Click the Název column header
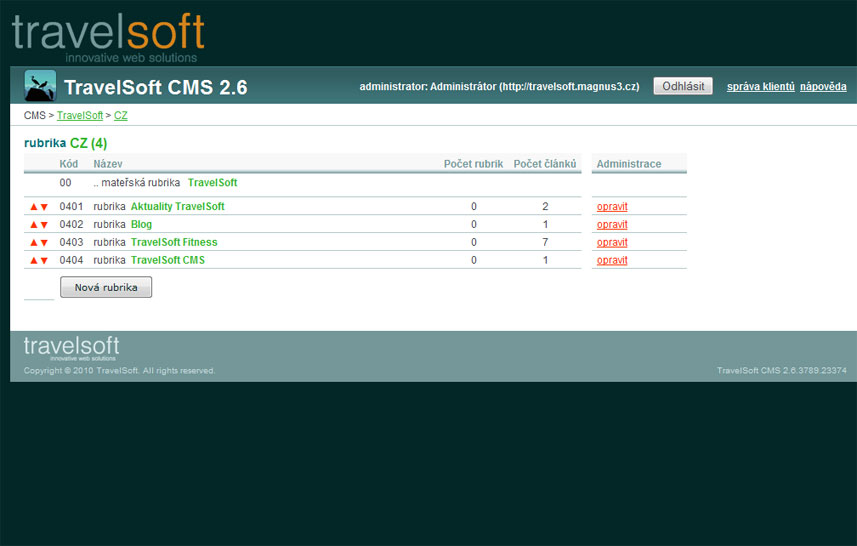857x546 pixels. [108, 164]
